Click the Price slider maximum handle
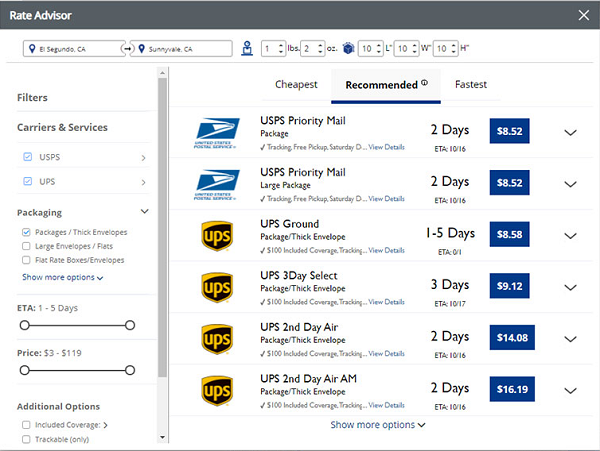 coord(130,370)
